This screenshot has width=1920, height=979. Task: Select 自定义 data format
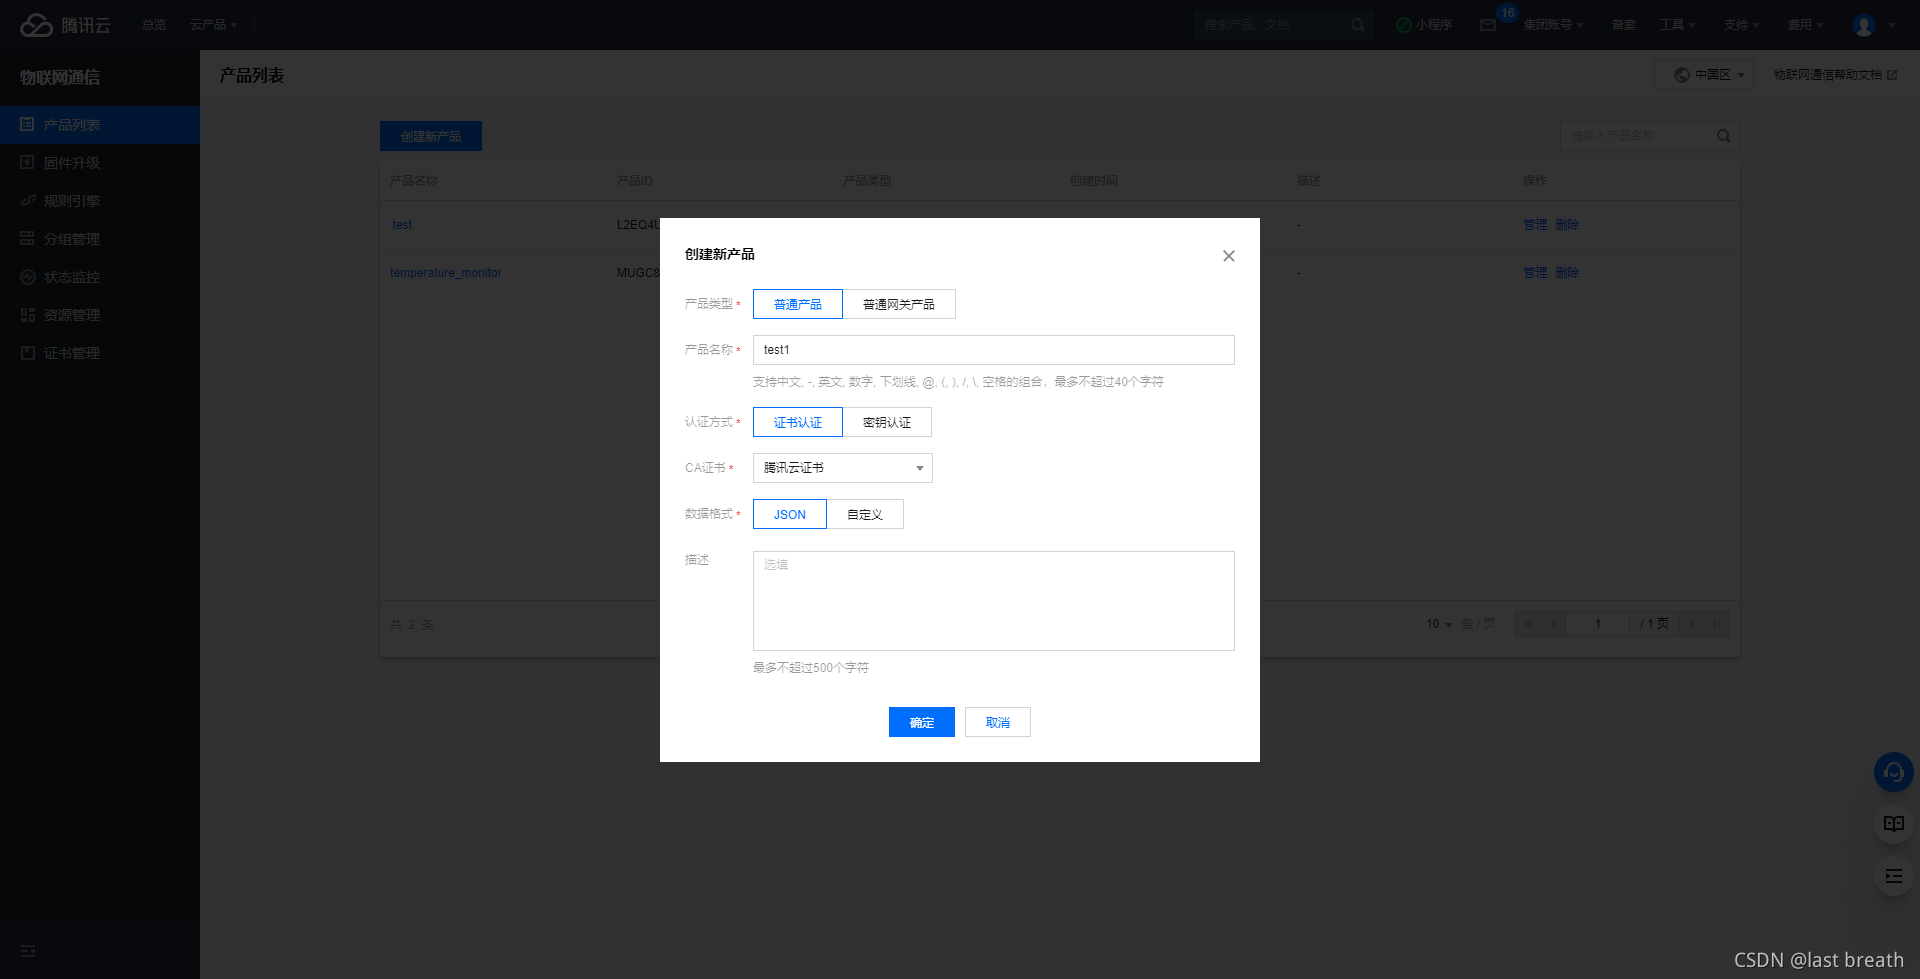(x=865, y=514)
